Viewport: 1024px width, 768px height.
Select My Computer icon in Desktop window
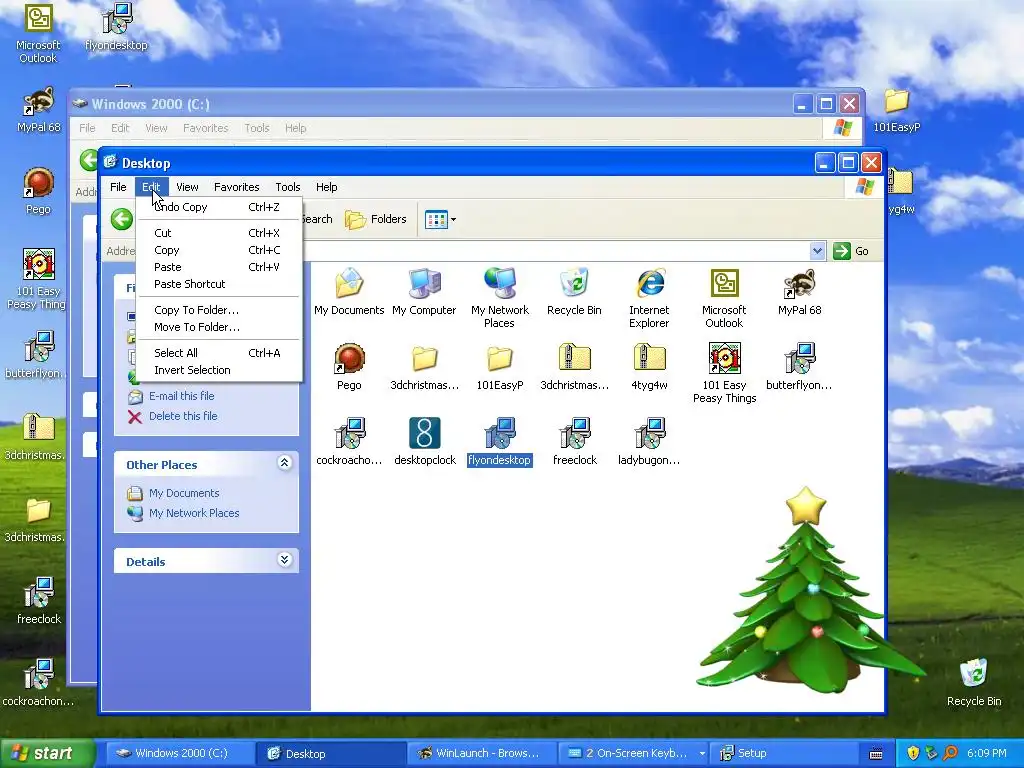(424, 291)
